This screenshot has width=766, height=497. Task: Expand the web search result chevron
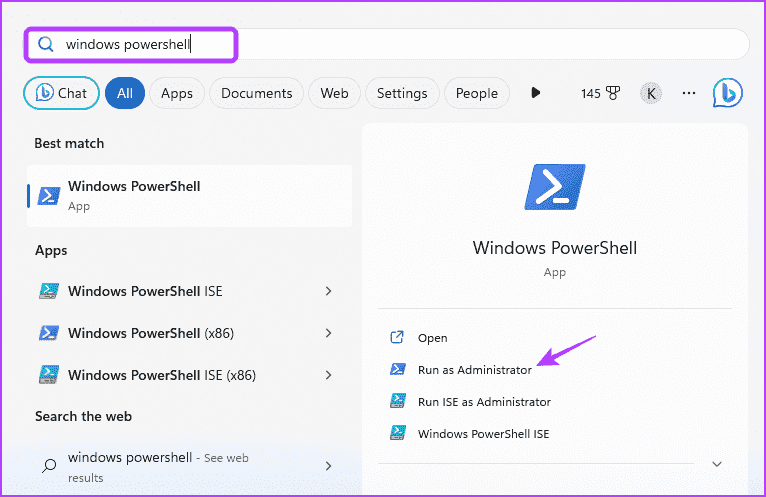point(328,466)
